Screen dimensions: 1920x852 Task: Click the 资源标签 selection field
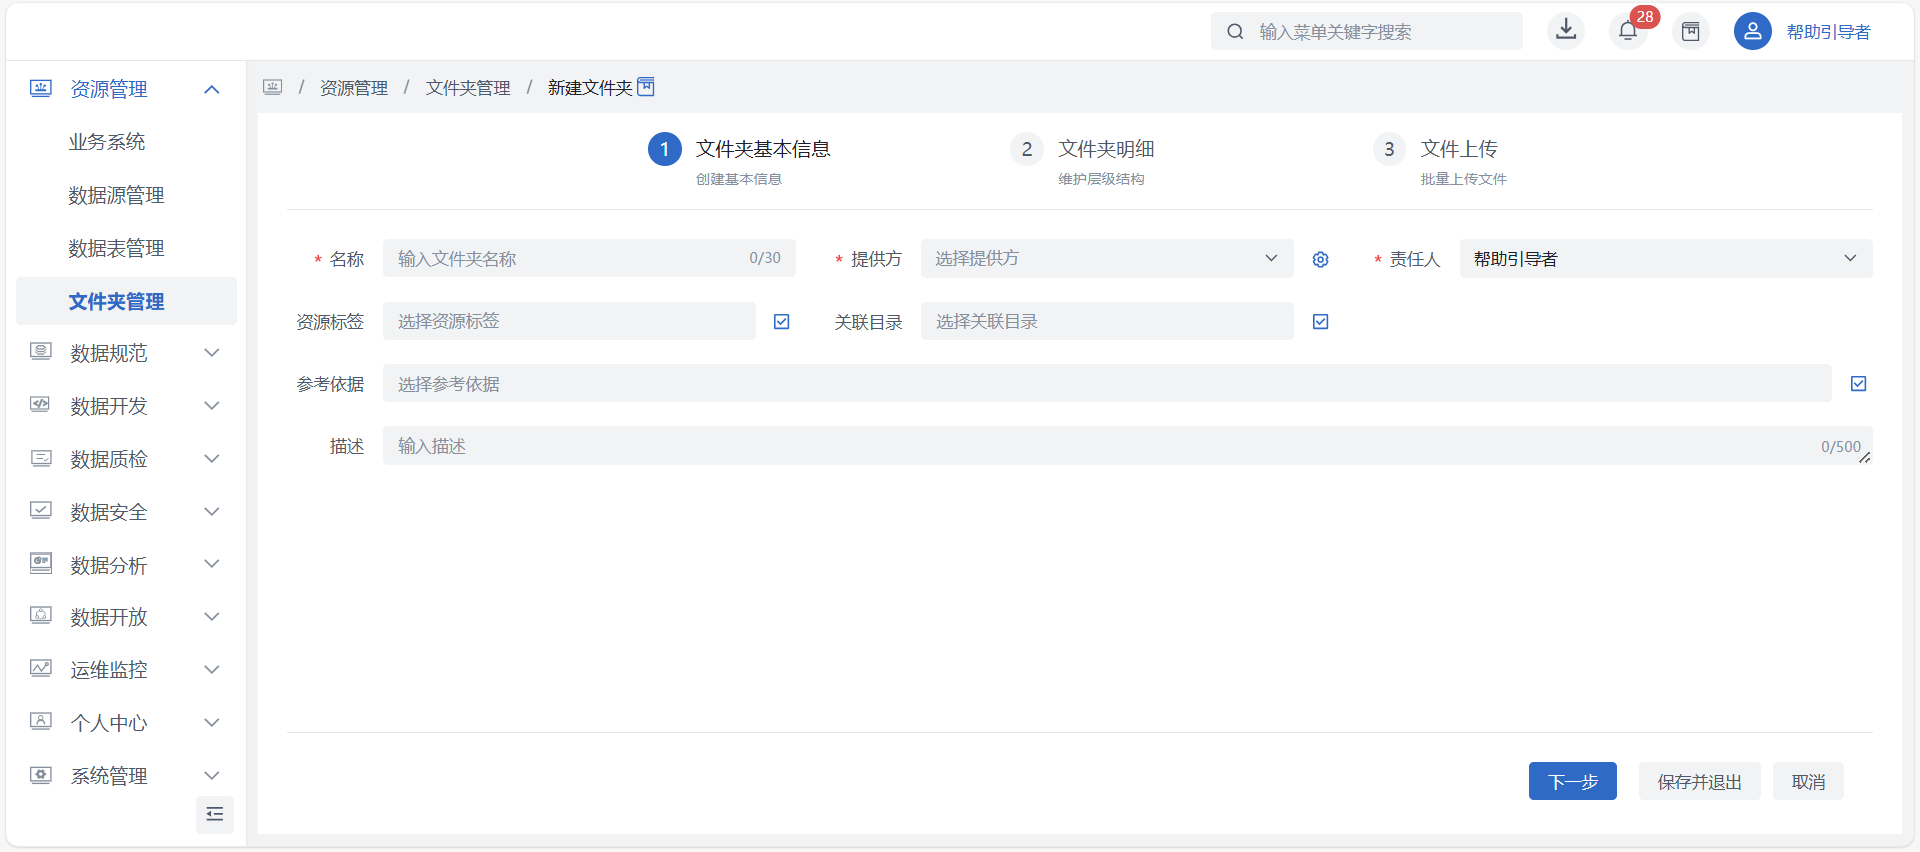click(x=569, y=321)
